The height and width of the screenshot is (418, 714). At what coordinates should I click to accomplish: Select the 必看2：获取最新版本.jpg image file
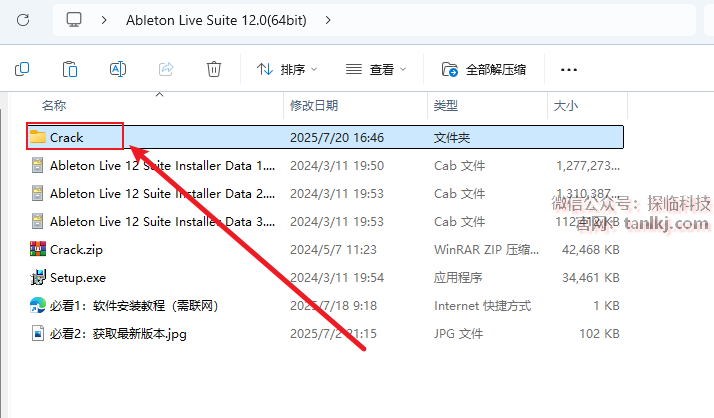(x=118, y=333)
